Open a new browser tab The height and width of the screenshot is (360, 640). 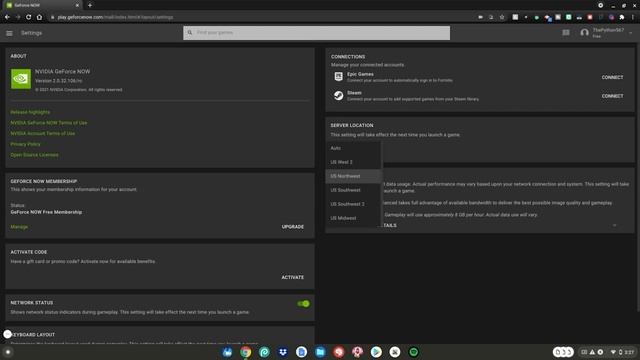[90, 5]
